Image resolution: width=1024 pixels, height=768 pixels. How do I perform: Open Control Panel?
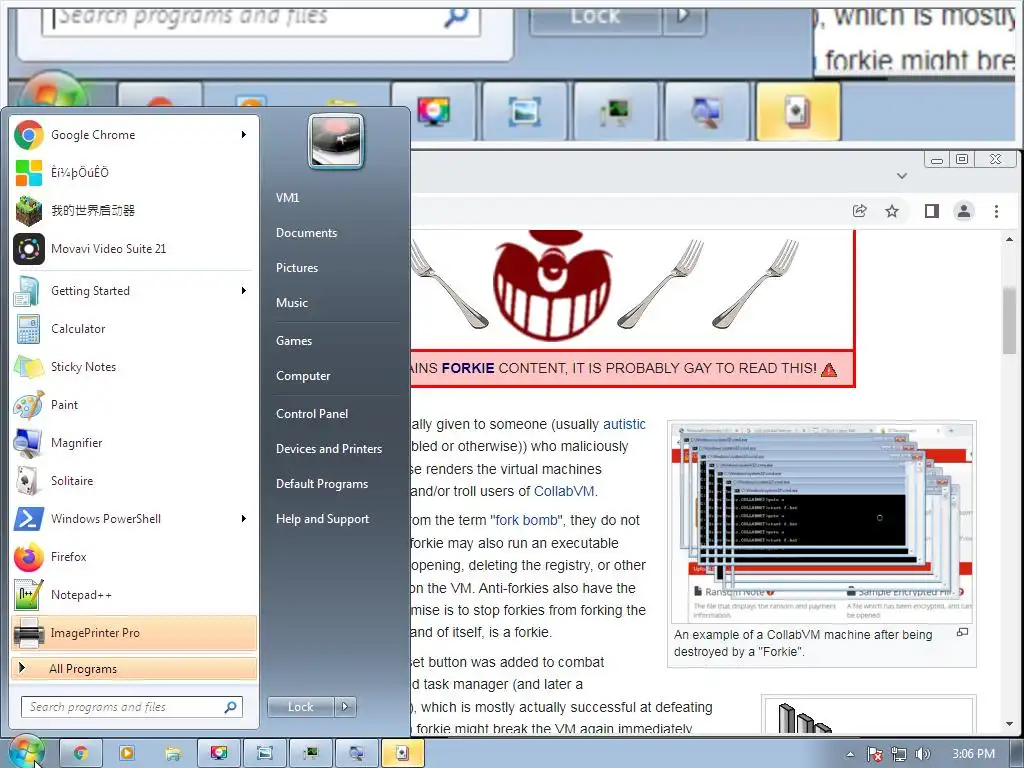pyautogui.click(x=312, y=413)
